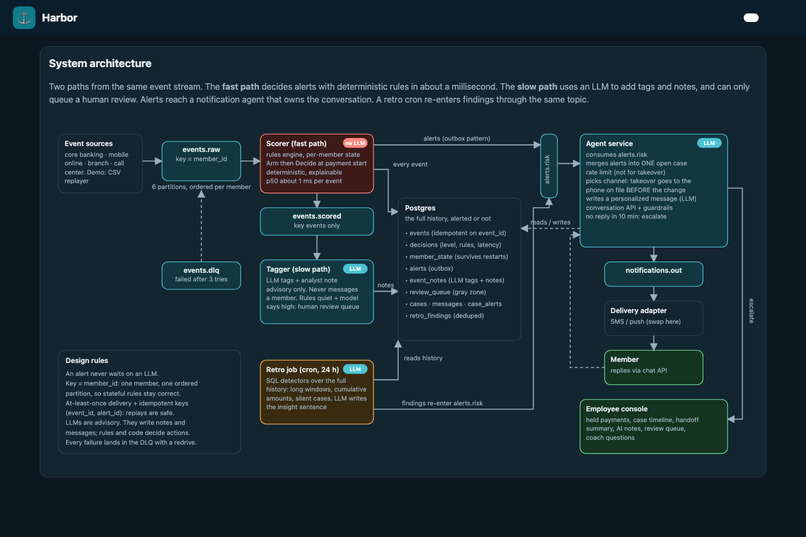Click the "reads / writes" edge label

pyautogui.click(x=551, y=222)
